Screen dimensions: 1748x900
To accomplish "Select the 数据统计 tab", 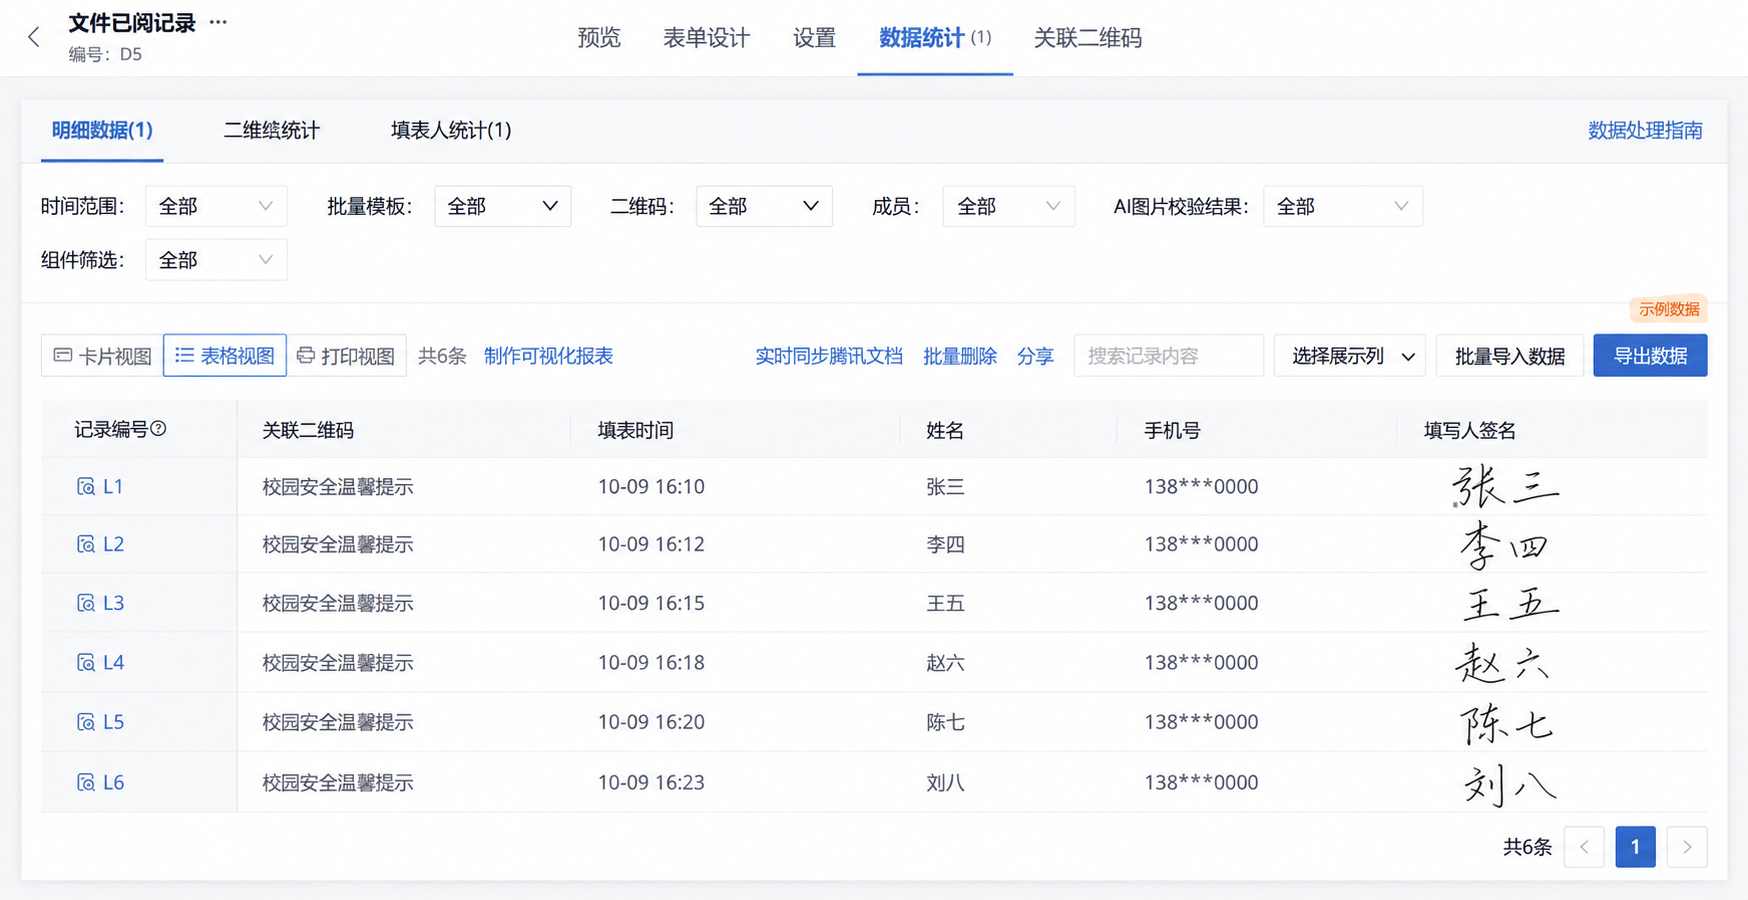I will click(934, 38).
